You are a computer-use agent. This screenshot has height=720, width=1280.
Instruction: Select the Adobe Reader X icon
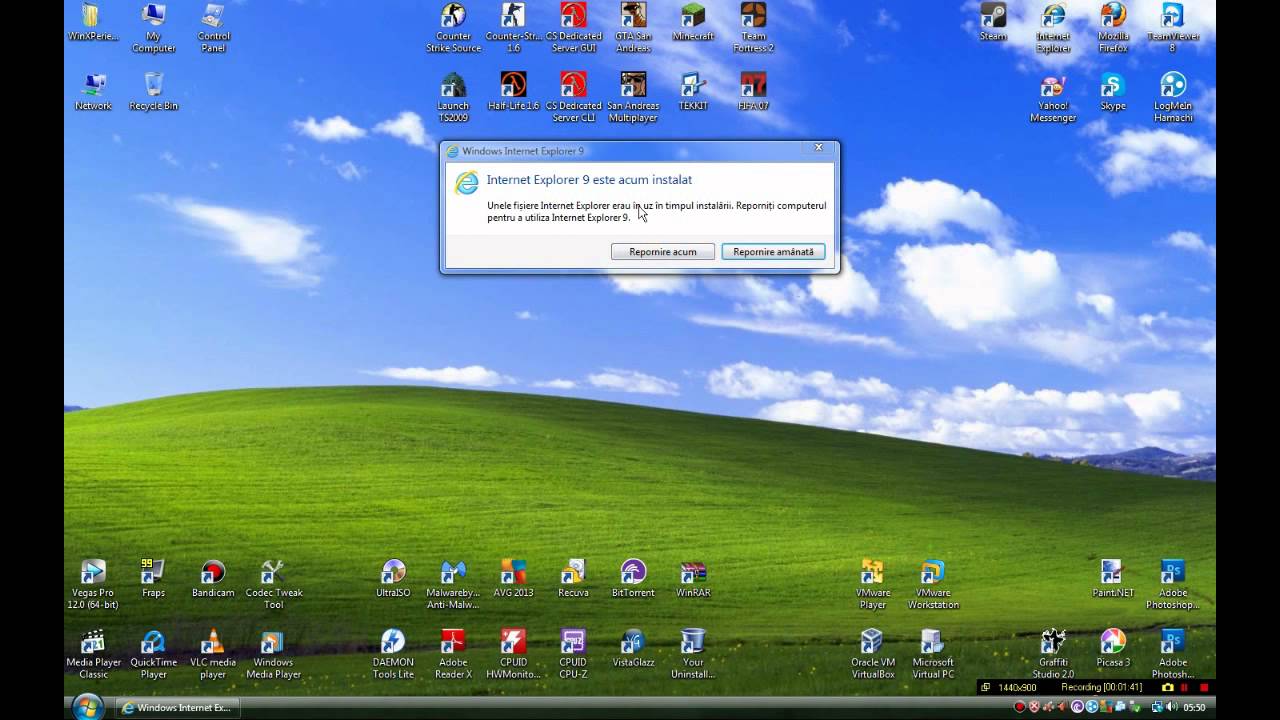(x=453, y=654)
